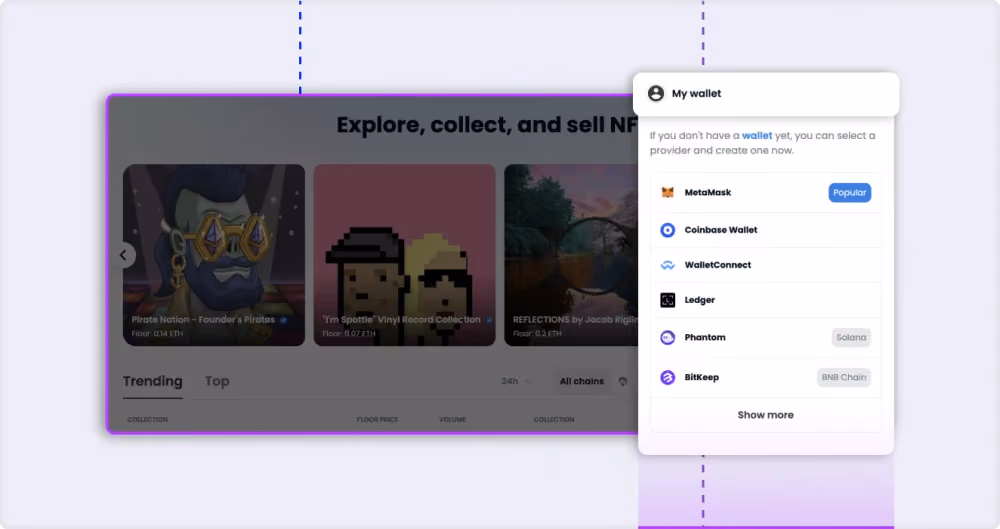Screen dimensions: 1000x529
Task: Click the VOLUME column header
Action: (x=452, y=419)
